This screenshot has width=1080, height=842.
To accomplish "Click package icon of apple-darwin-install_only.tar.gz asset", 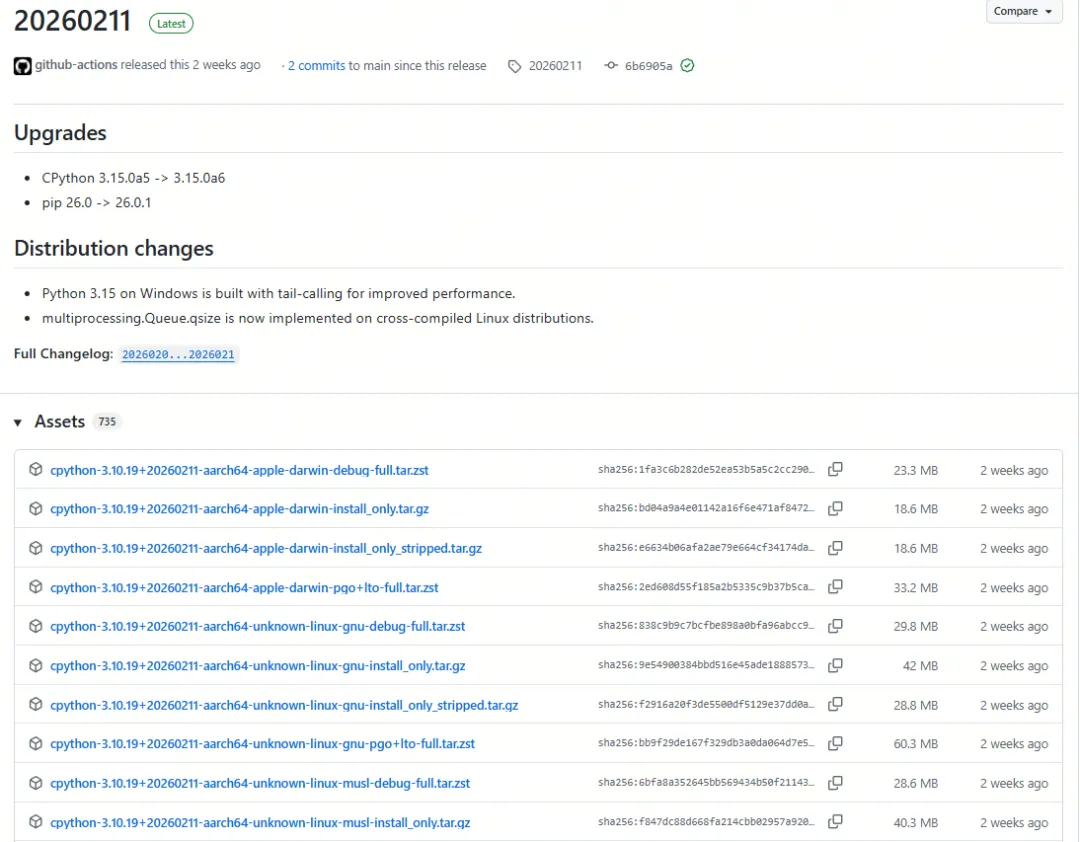I will (x=36, y=509).
